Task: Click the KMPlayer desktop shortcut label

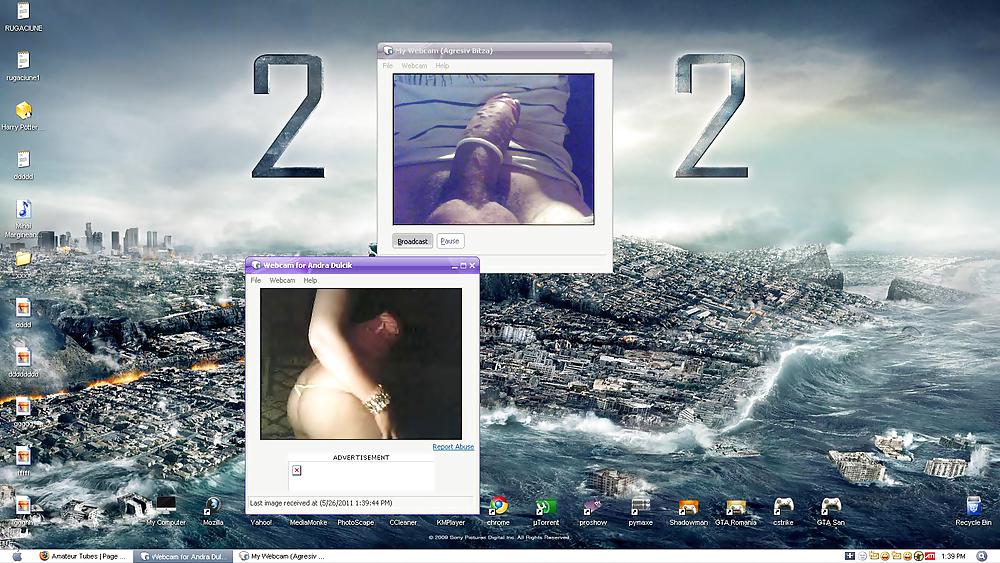Action: (x=450, y=522)
